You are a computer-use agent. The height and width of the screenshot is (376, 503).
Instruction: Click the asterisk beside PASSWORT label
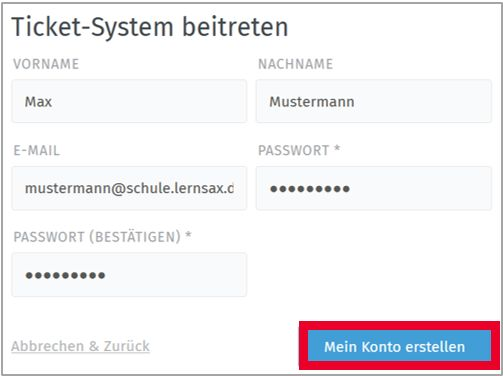pos(337,148)
